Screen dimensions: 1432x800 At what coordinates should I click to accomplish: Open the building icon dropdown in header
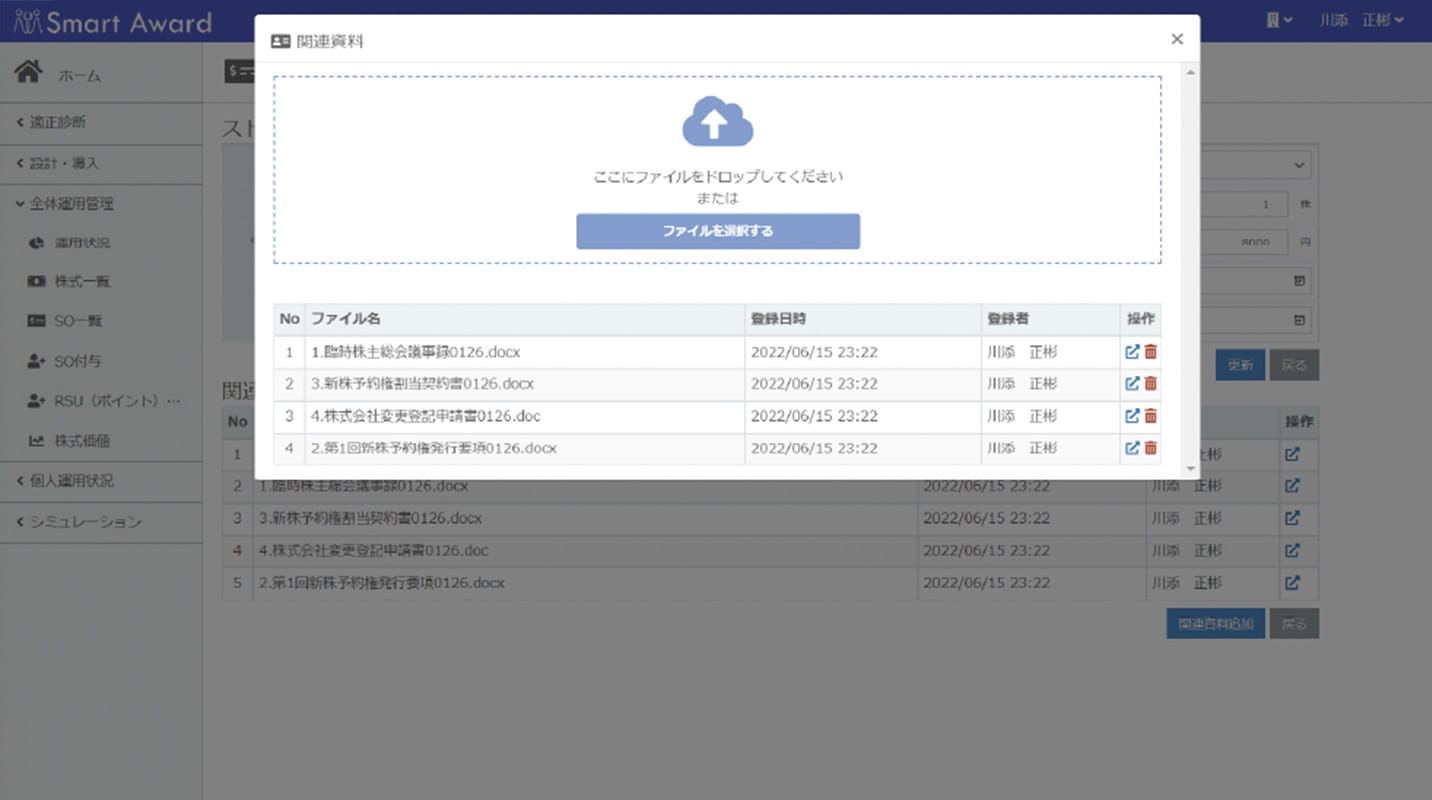point(1279,20)
